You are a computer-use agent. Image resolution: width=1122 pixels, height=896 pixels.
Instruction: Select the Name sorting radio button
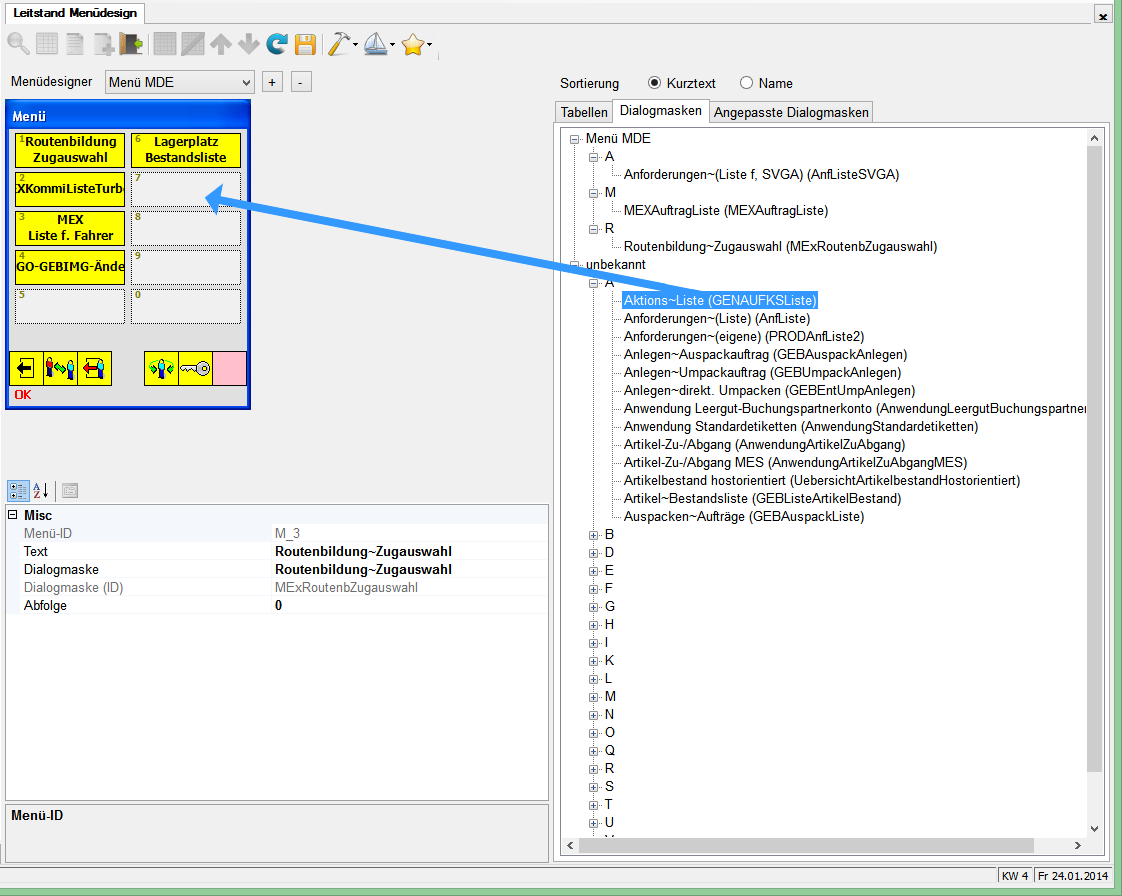coord(746,83)
